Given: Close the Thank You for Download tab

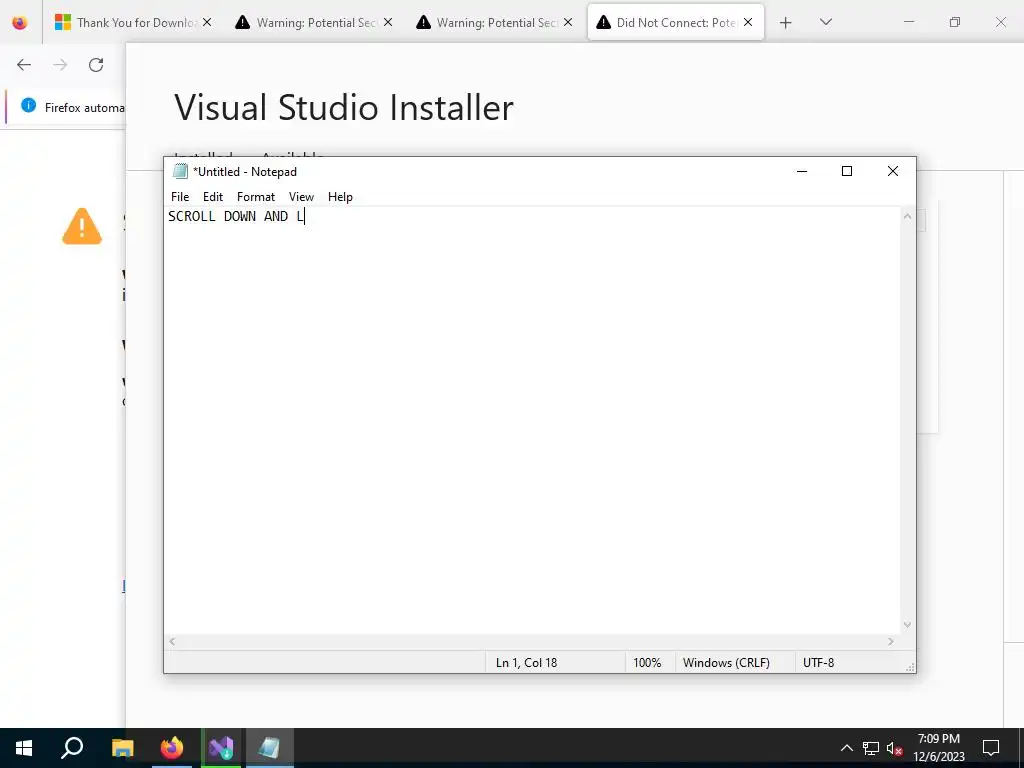Looking at the screenshot, I should click(207, 22).
